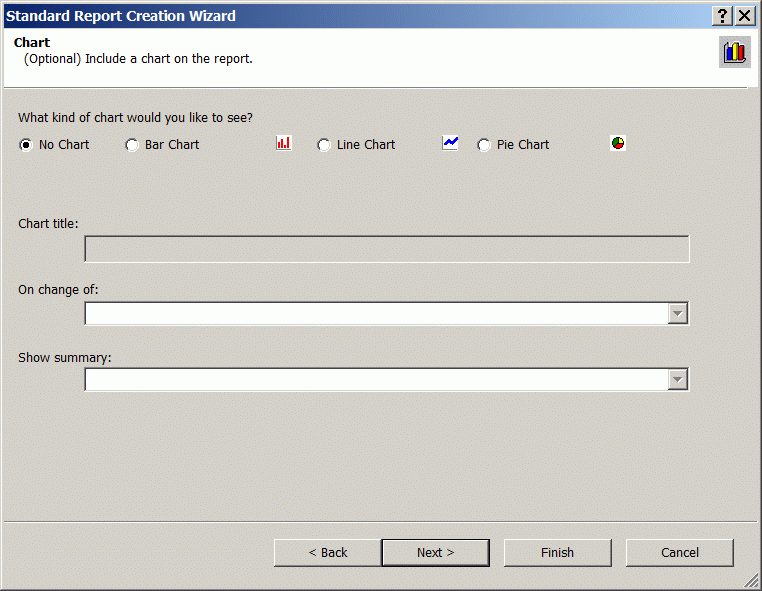
Task: Click the bar chart icon
Action: click(284, 143)
